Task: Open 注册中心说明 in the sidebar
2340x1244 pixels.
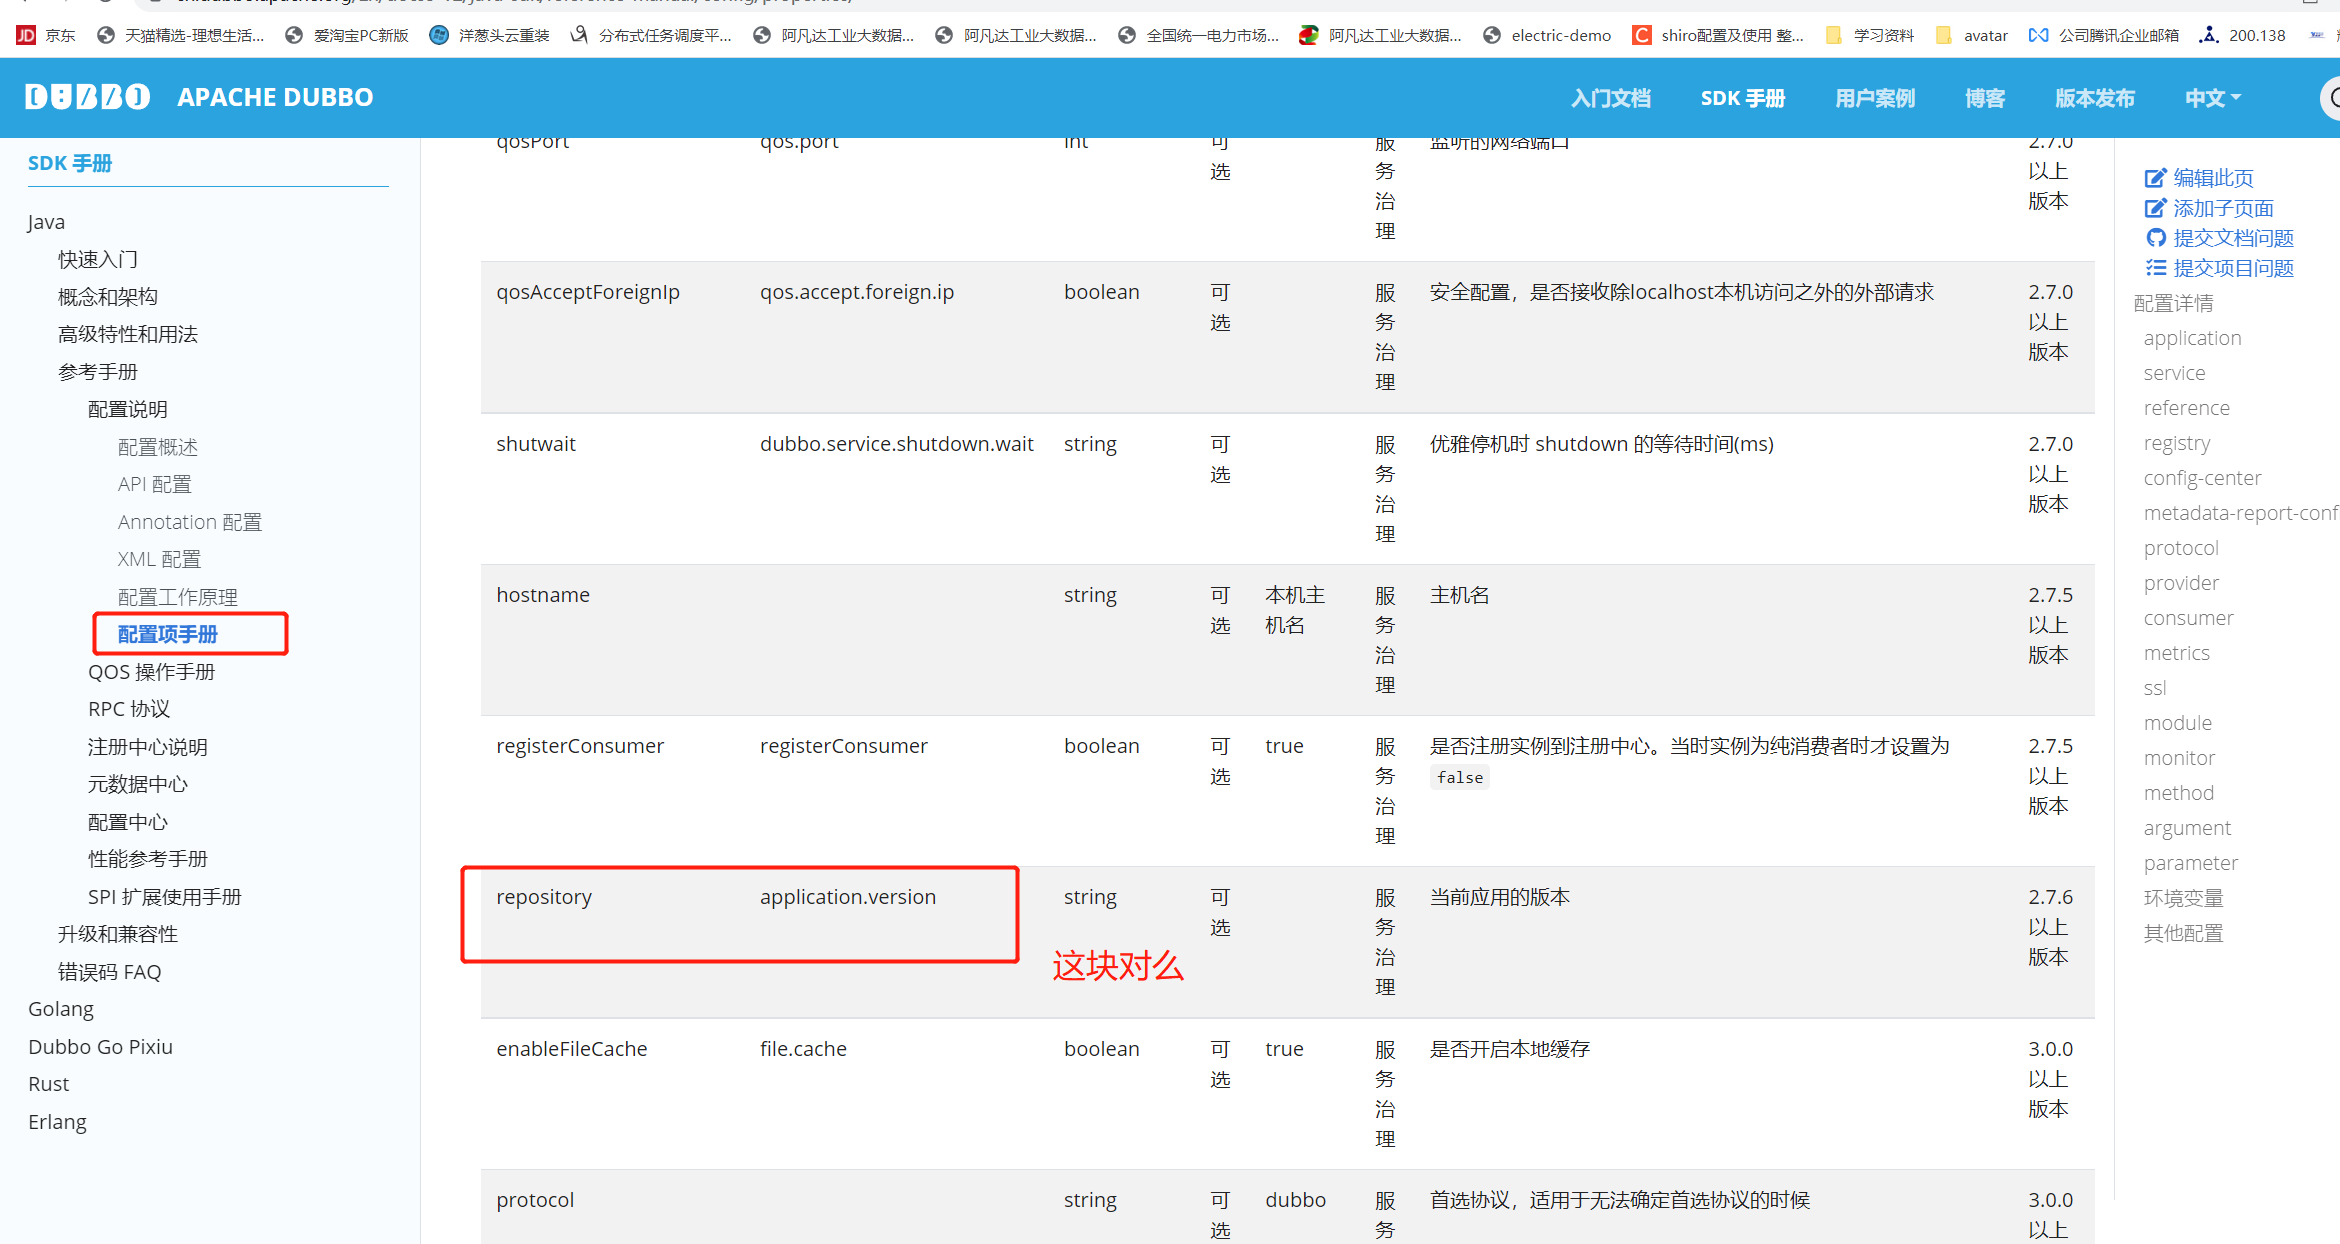Action: [x=148, y=747]
